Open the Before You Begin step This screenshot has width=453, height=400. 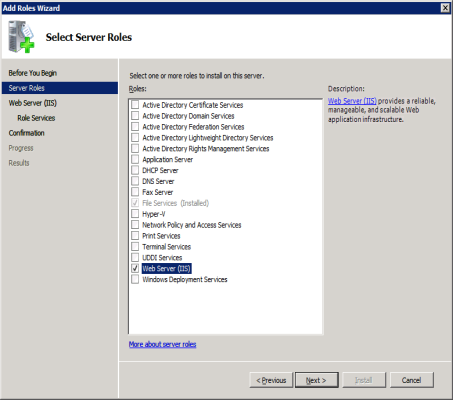pyautogui.click(x=33, y=73)
